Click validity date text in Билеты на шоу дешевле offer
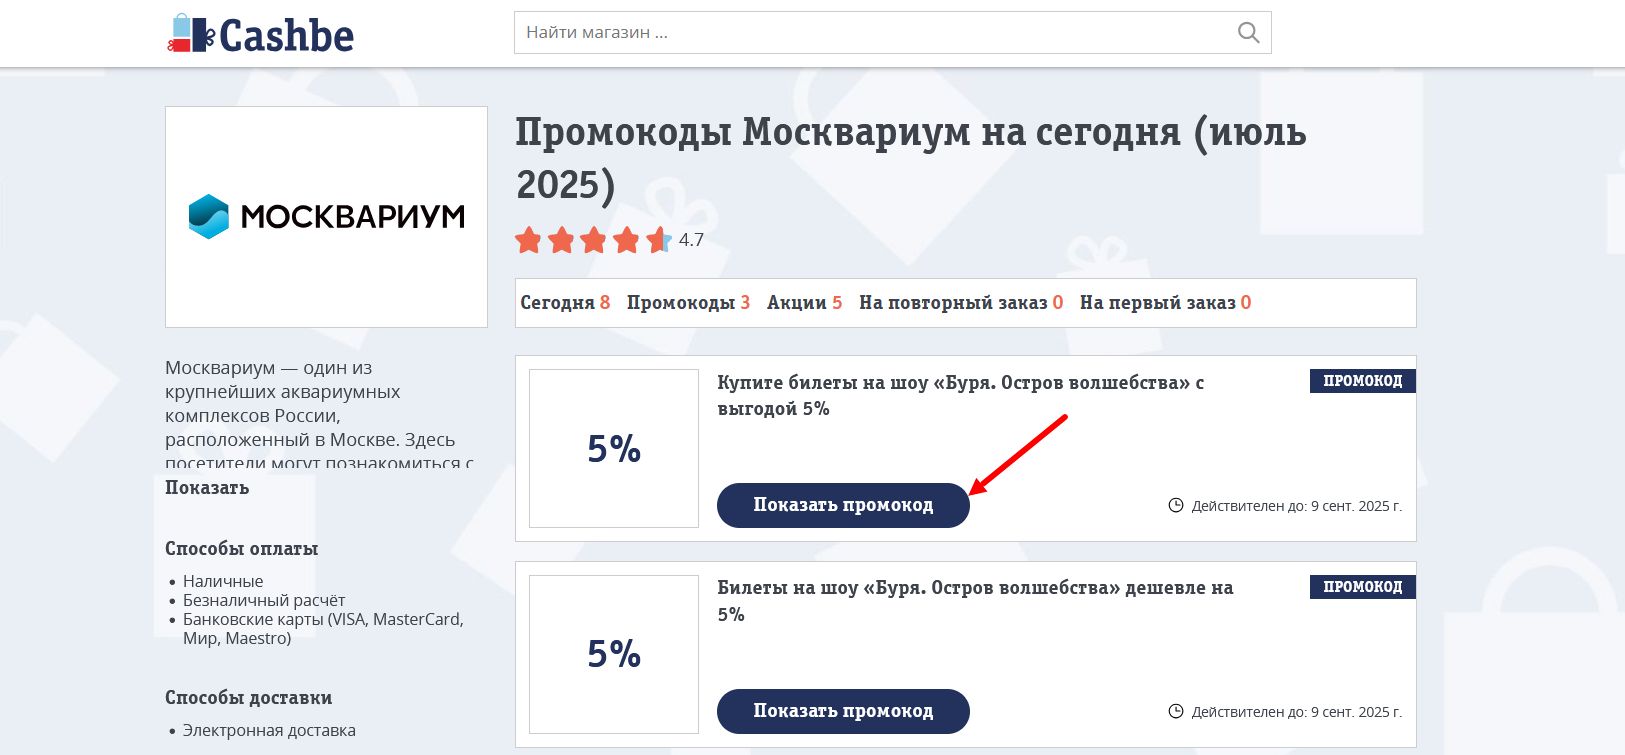Viewport: 1625px width, 755px height. click(x=1297, y=712)
